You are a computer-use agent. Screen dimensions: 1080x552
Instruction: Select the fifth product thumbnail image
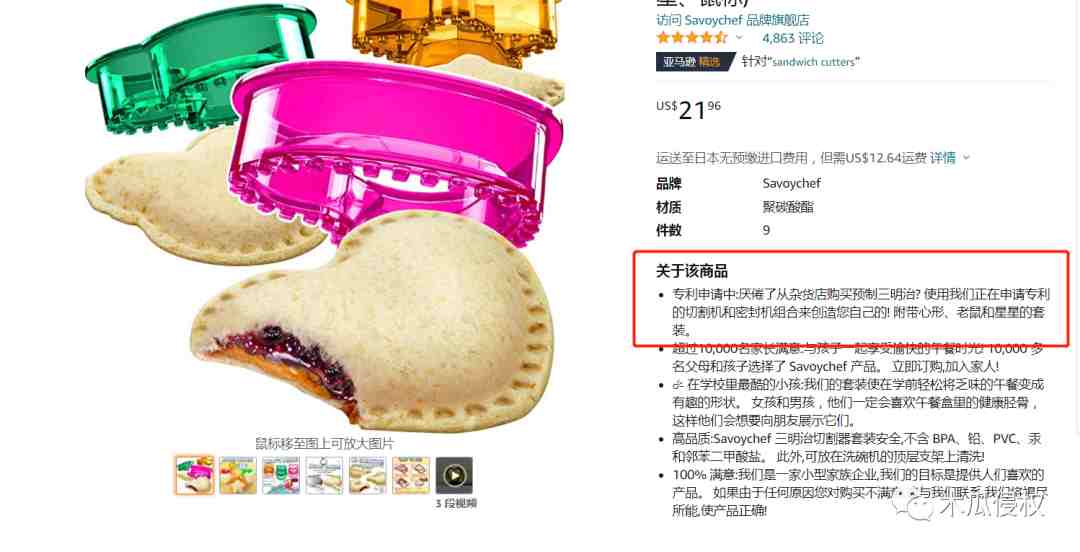pos(368,476)
